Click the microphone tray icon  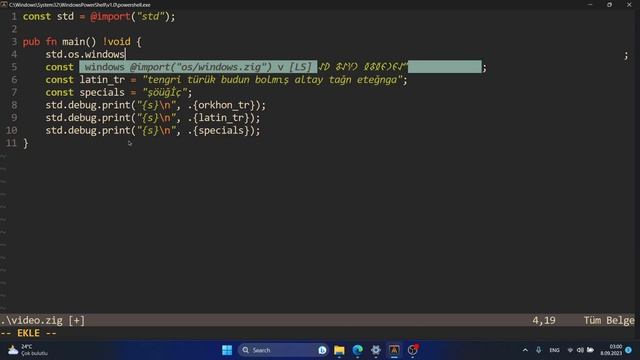tap(538, 350)
